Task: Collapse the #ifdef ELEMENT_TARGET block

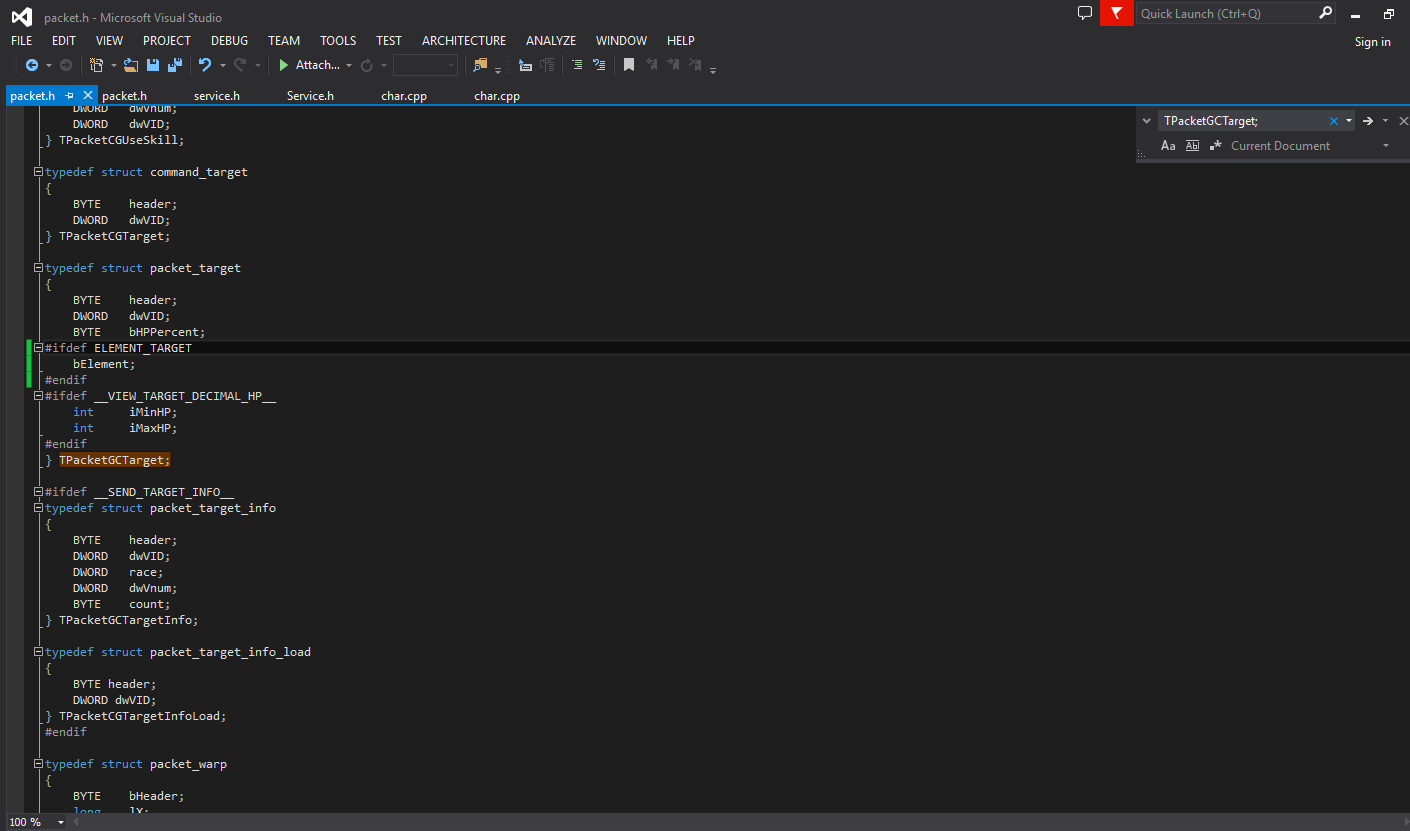Action: click(x=38, y=348)
